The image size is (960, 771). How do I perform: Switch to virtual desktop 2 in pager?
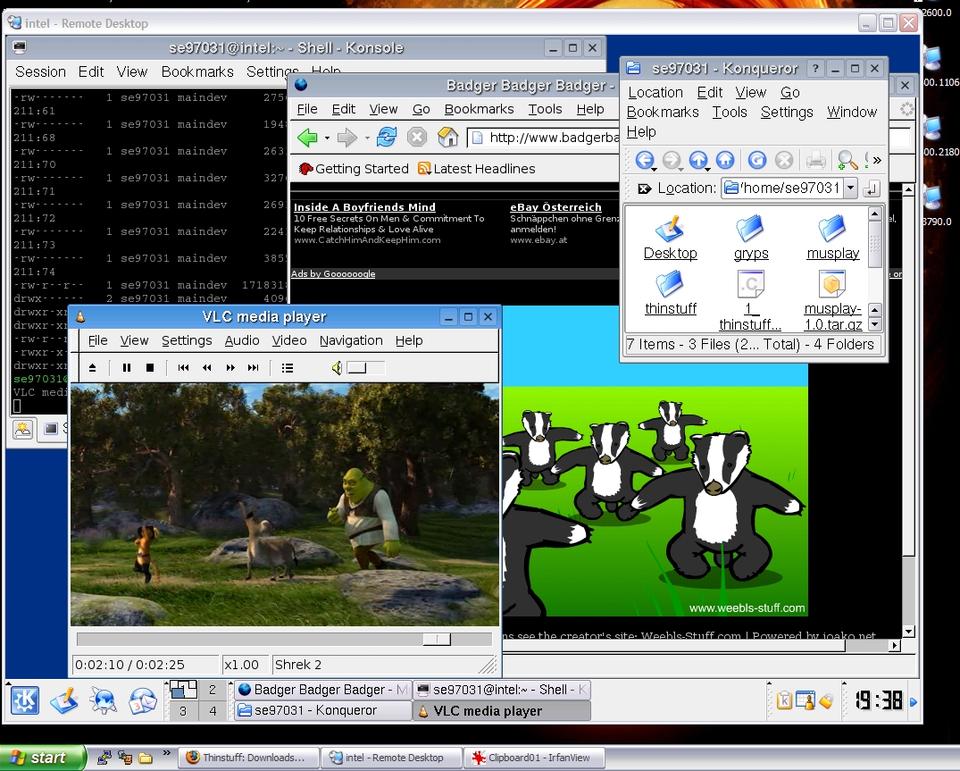coord(212,690)
